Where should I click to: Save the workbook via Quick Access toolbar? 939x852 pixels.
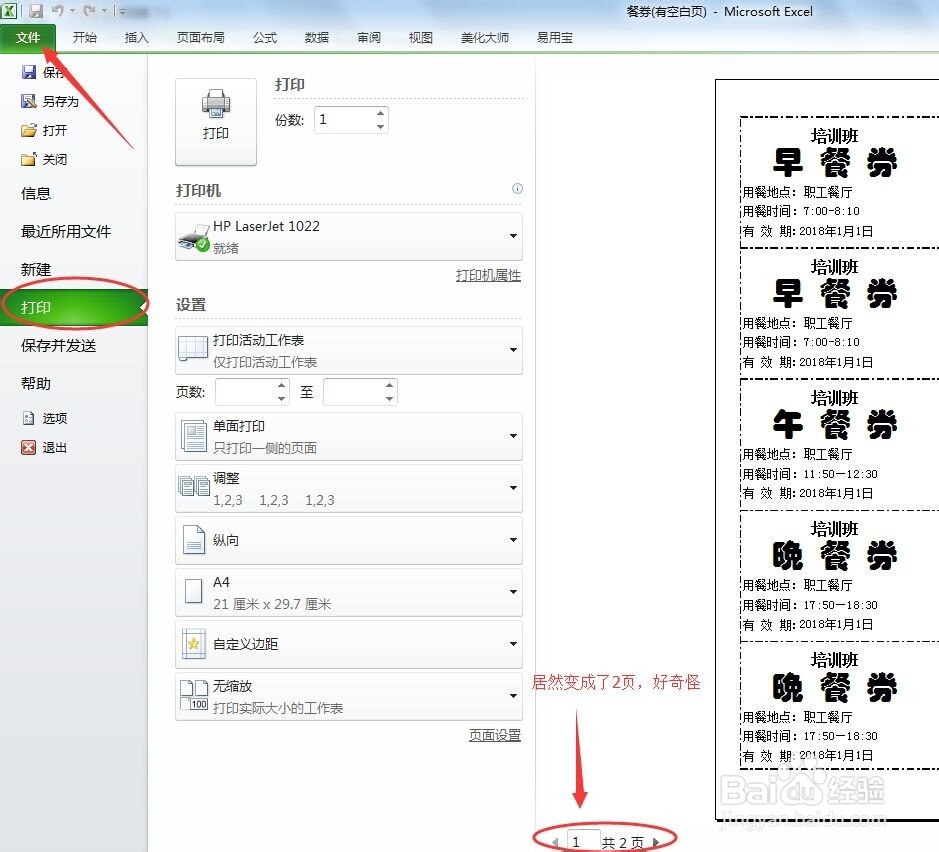tap(38, 9)
